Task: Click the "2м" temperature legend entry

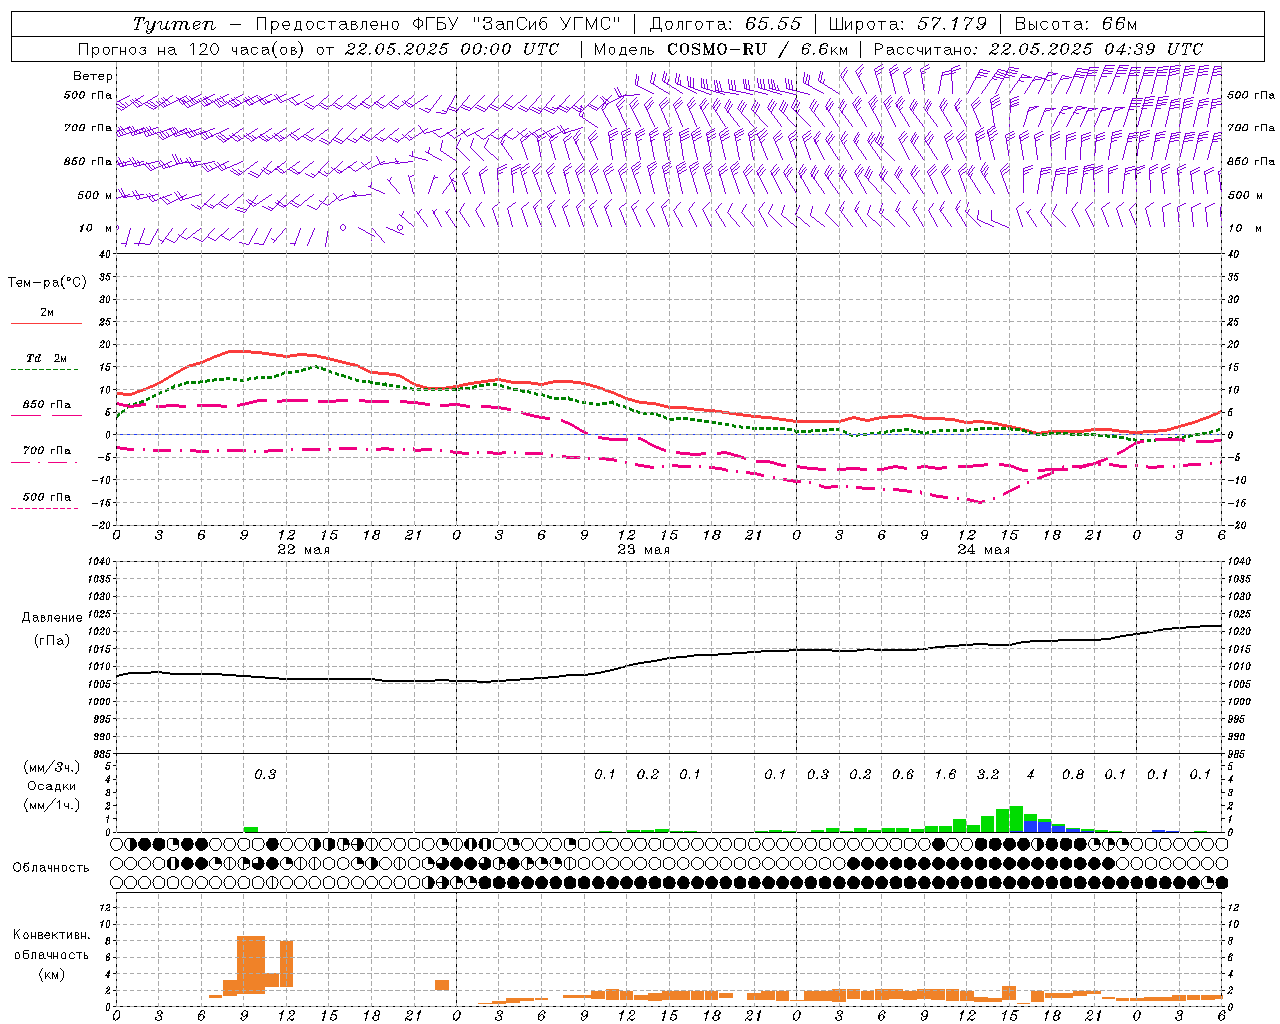Action: click(x=47, y=312)
